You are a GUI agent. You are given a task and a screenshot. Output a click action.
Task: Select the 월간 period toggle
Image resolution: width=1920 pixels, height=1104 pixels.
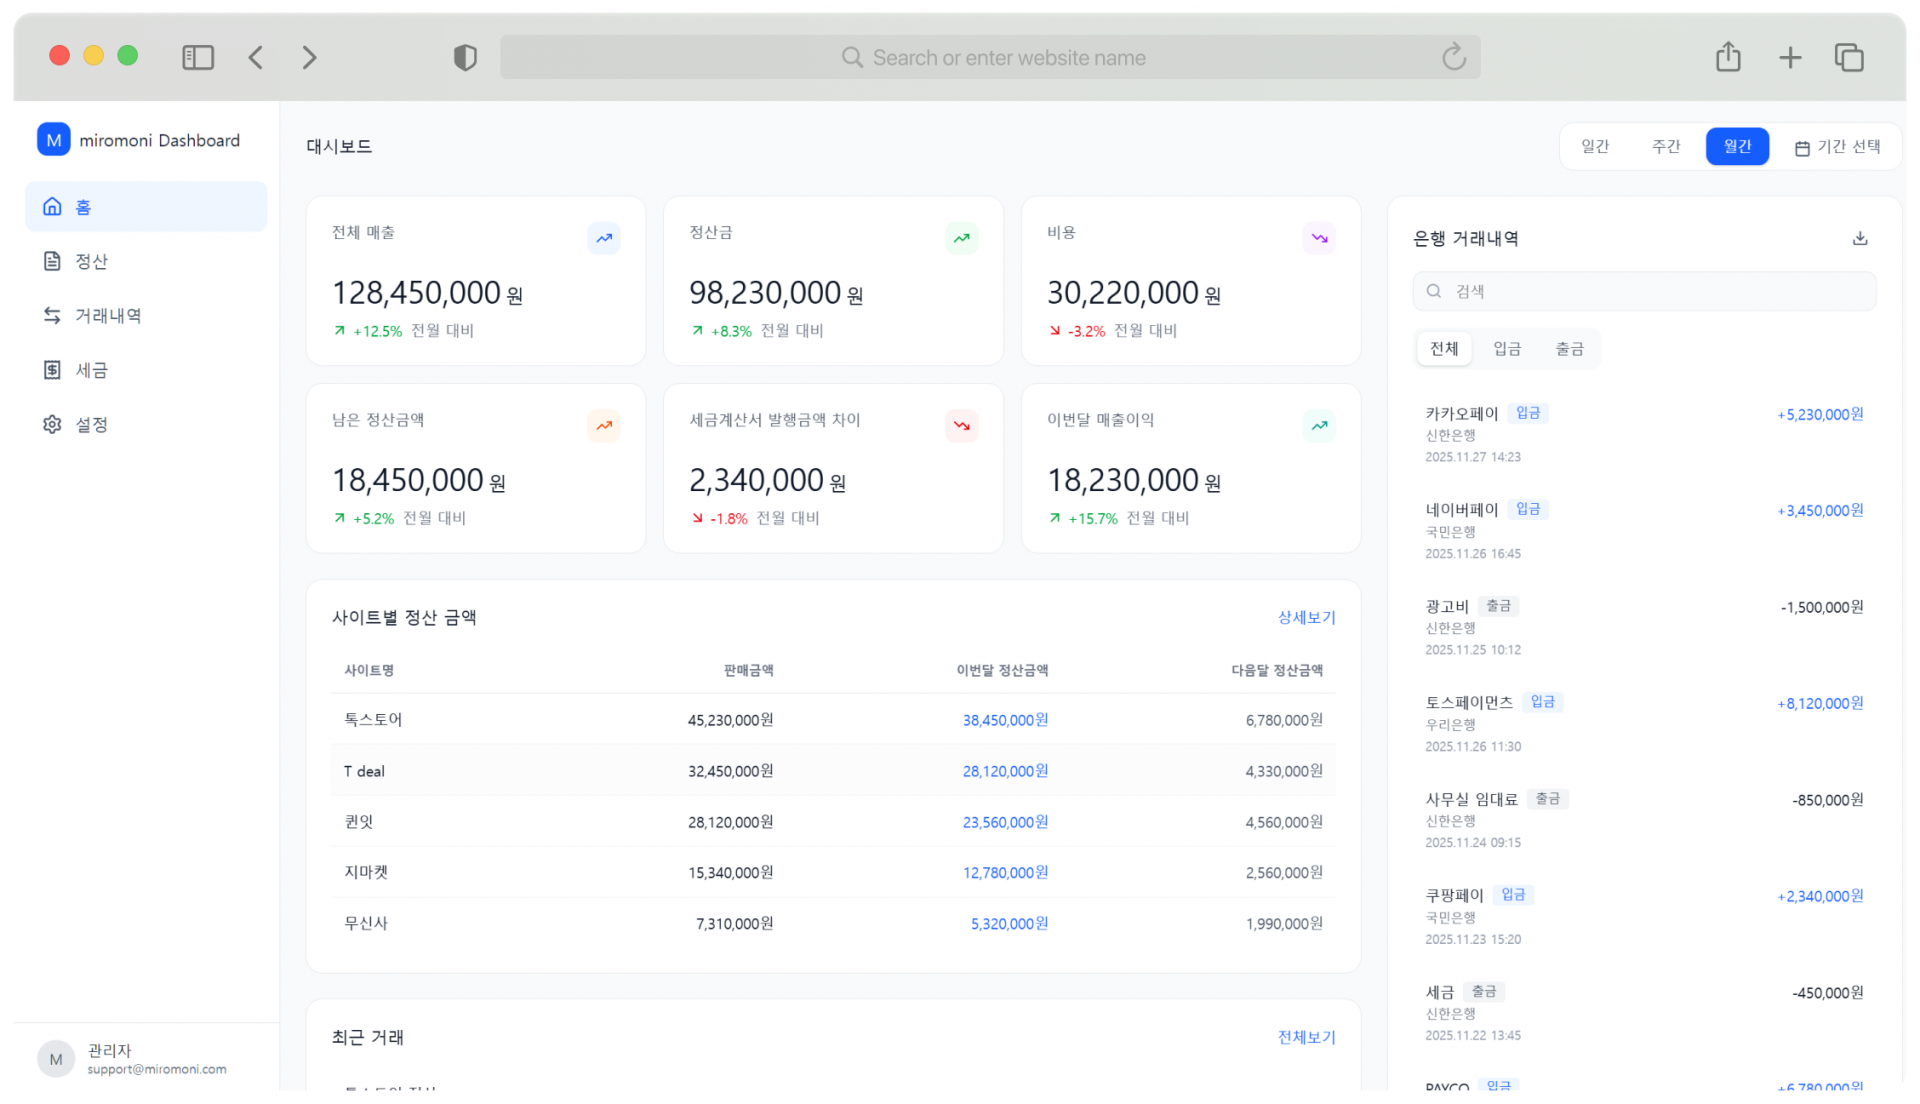pos(1737,147)
